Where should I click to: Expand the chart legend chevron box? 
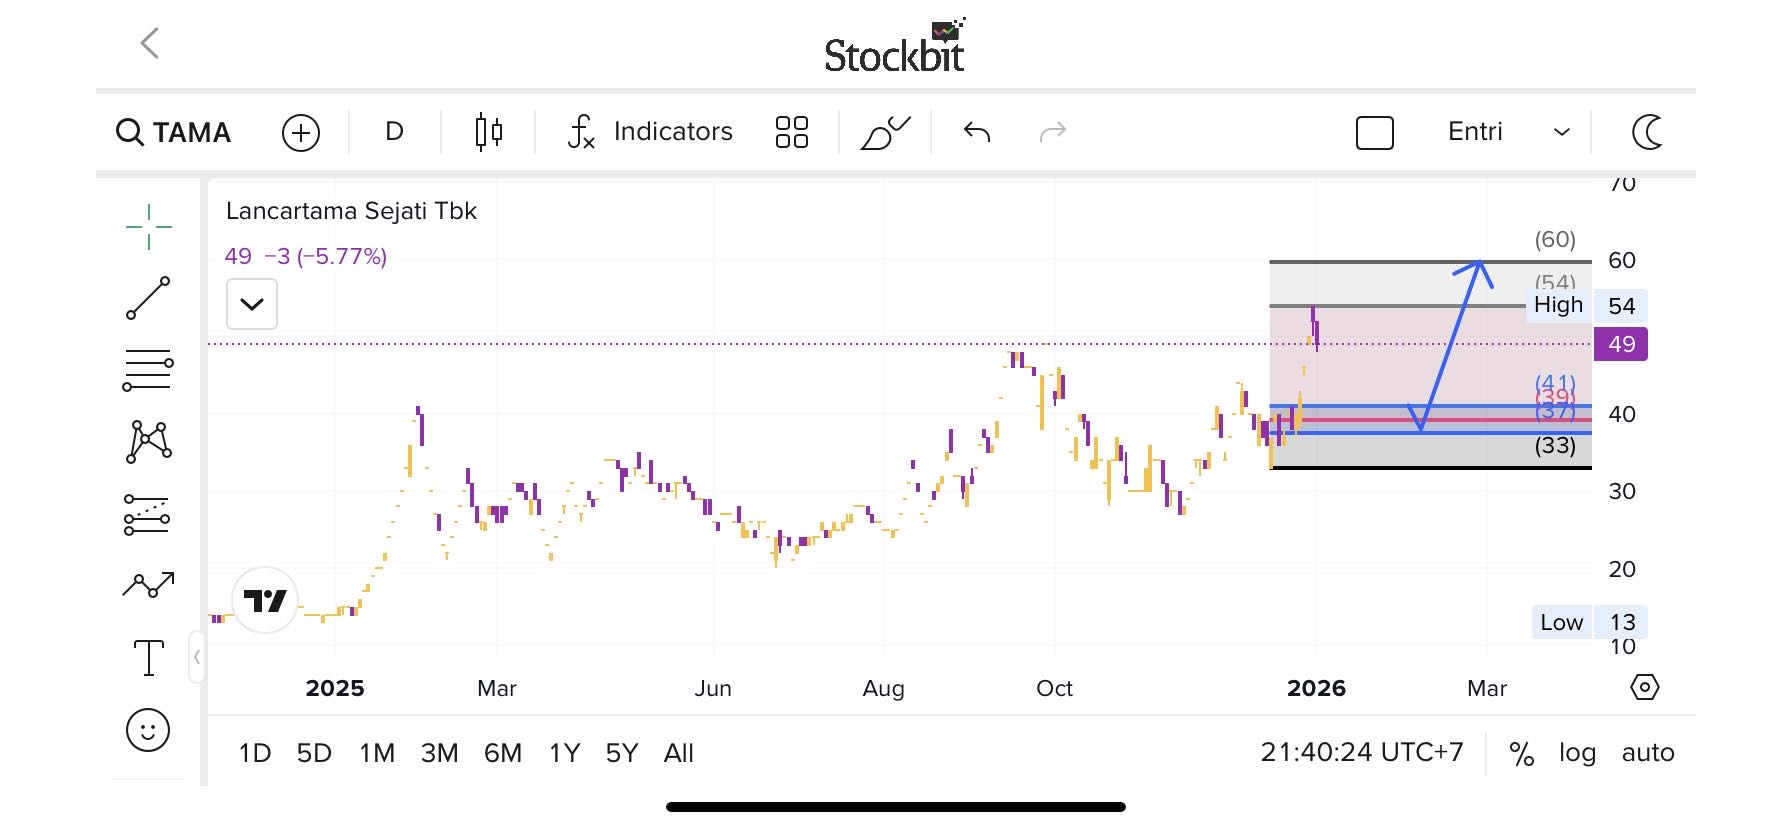(252, 304)
